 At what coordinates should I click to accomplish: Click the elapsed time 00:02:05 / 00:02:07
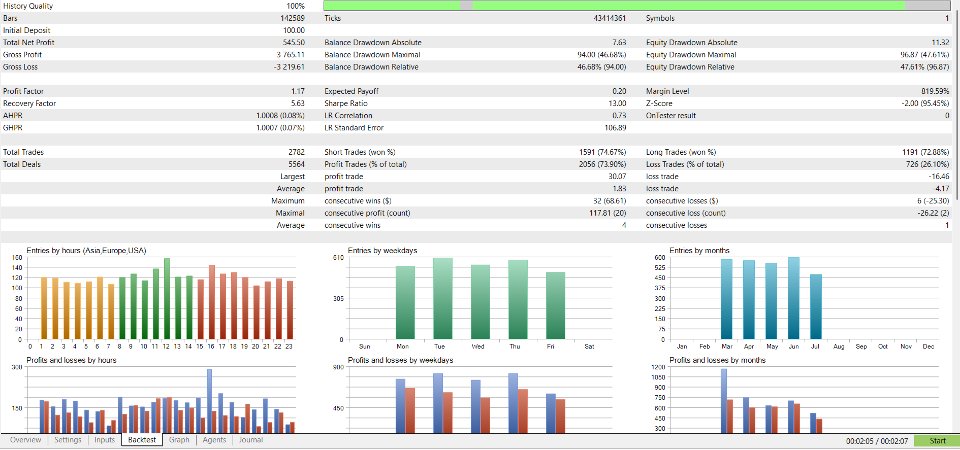[877, 441]
